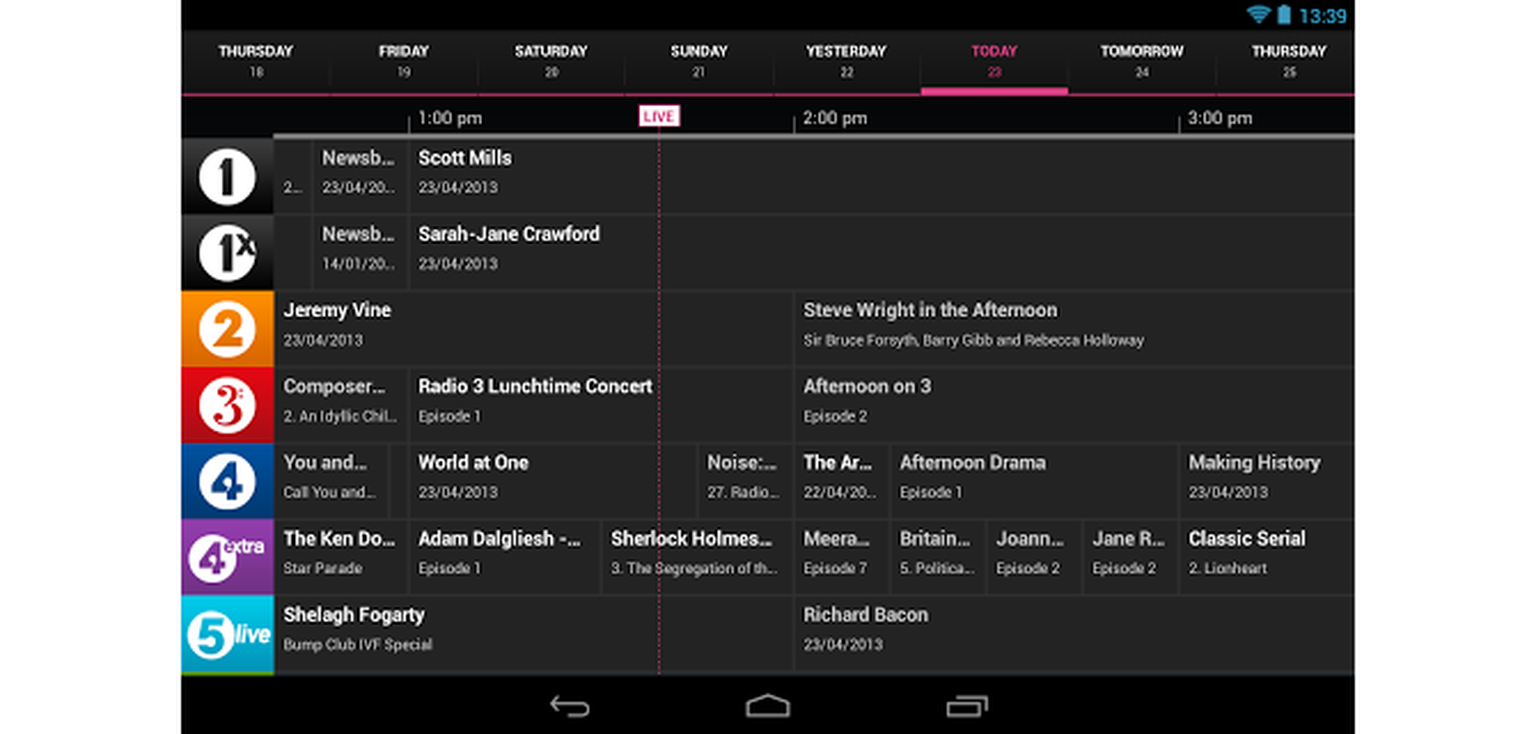Tap the 13:39 status bar clock
This screenshot has width=1536, height=734.
click(1323, 16)
